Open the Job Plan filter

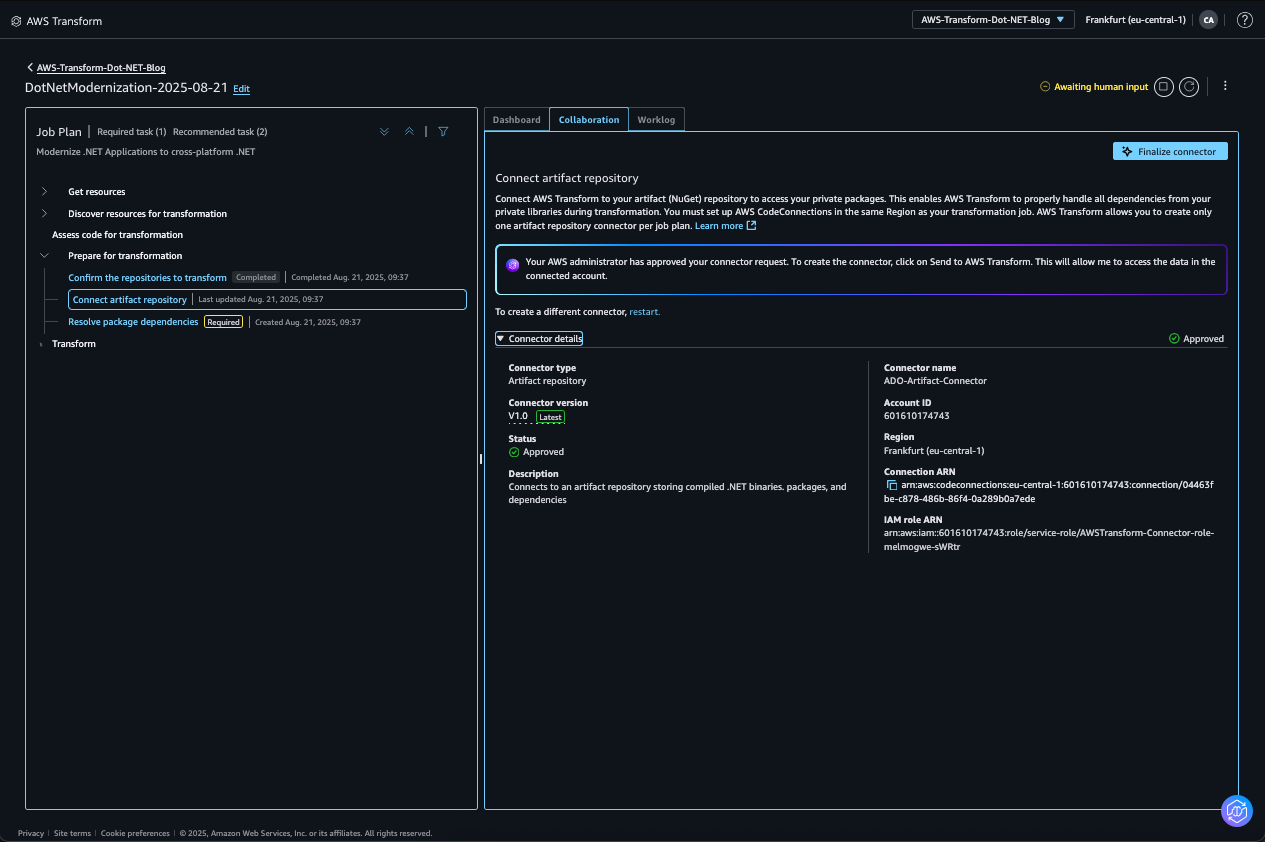tap(443, 131)
